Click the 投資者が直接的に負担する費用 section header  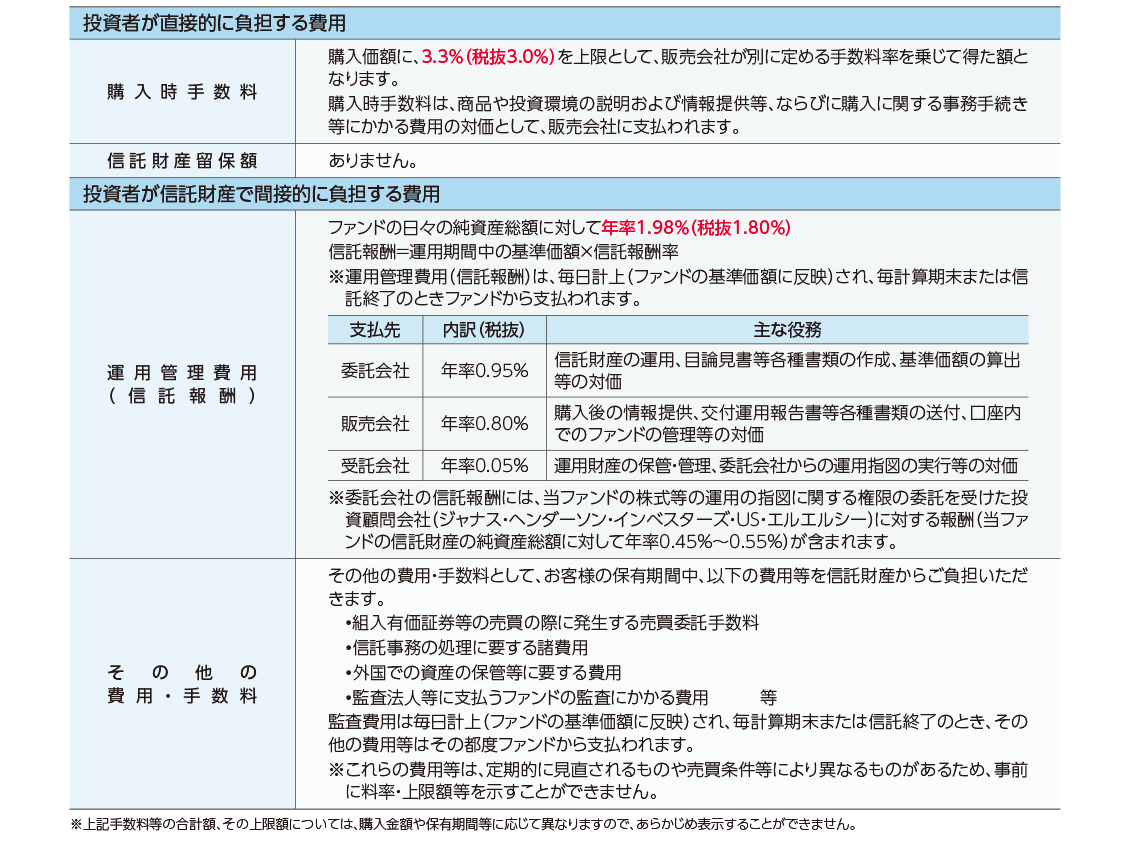(x=214, y=23)
